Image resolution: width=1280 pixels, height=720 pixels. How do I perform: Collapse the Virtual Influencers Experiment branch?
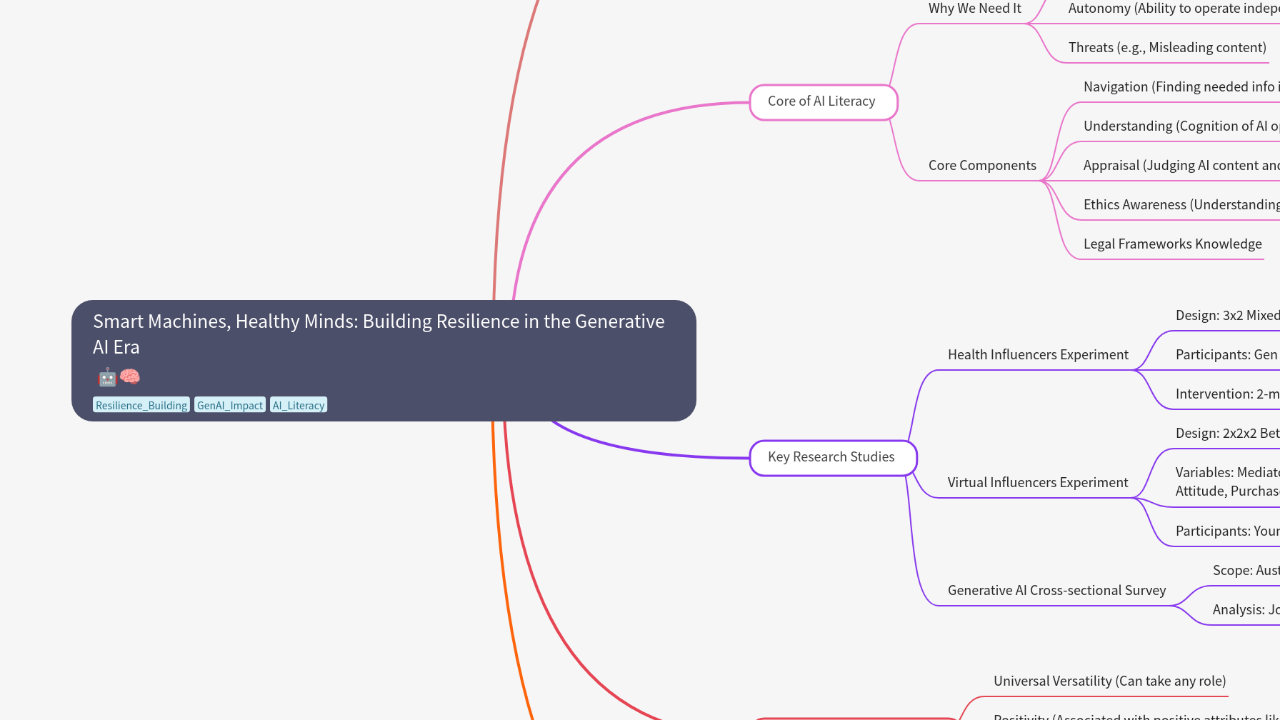[1038, 482]
